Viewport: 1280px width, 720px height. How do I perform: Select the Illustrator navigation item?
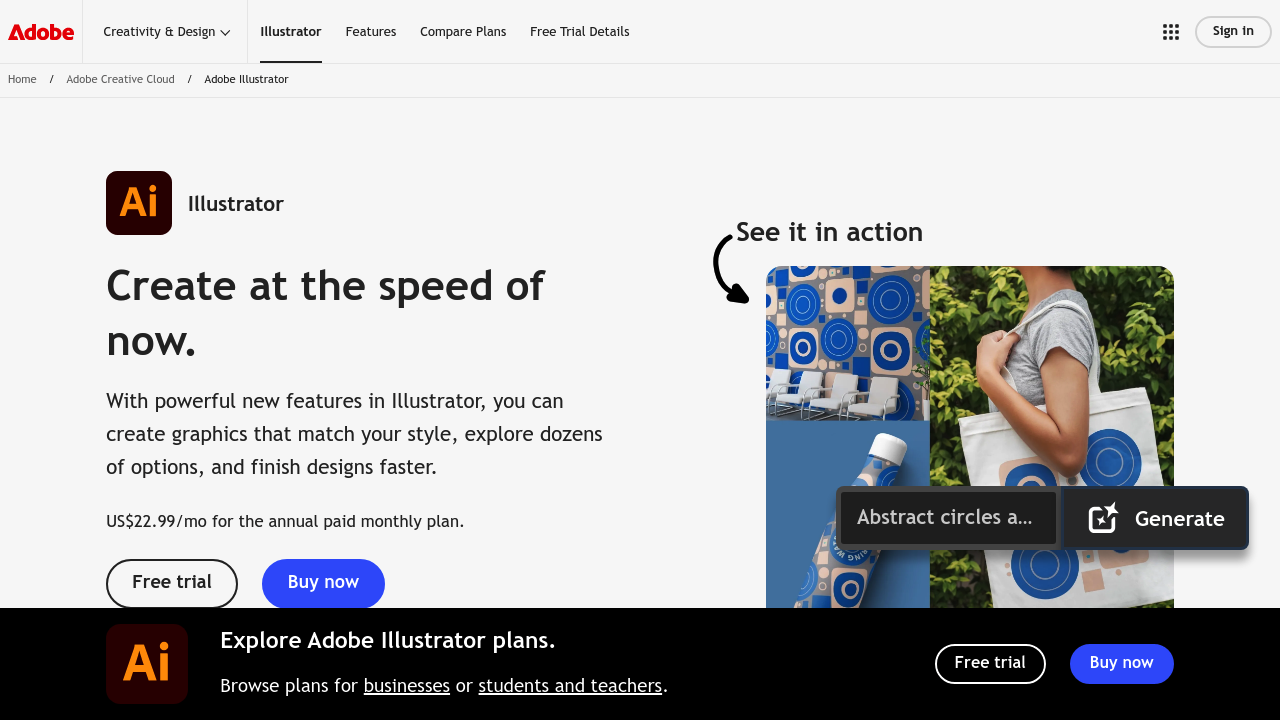coord(291,31)
